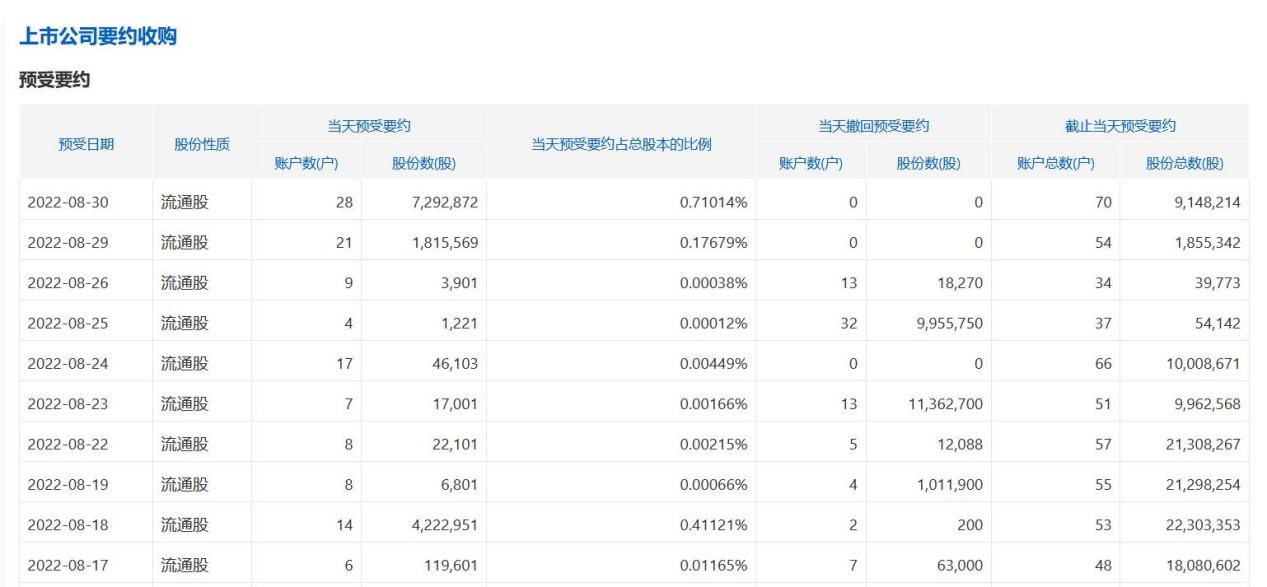Click the share count 7,292,872

[438, 203]
